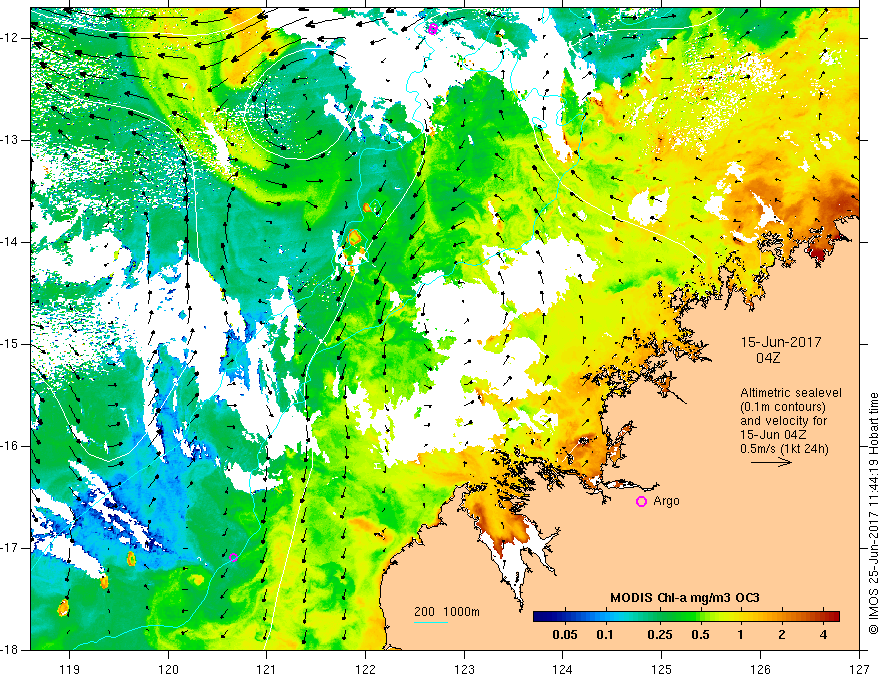
Task: Click the '-13' latitude axis label
Action: coord(11,140)
